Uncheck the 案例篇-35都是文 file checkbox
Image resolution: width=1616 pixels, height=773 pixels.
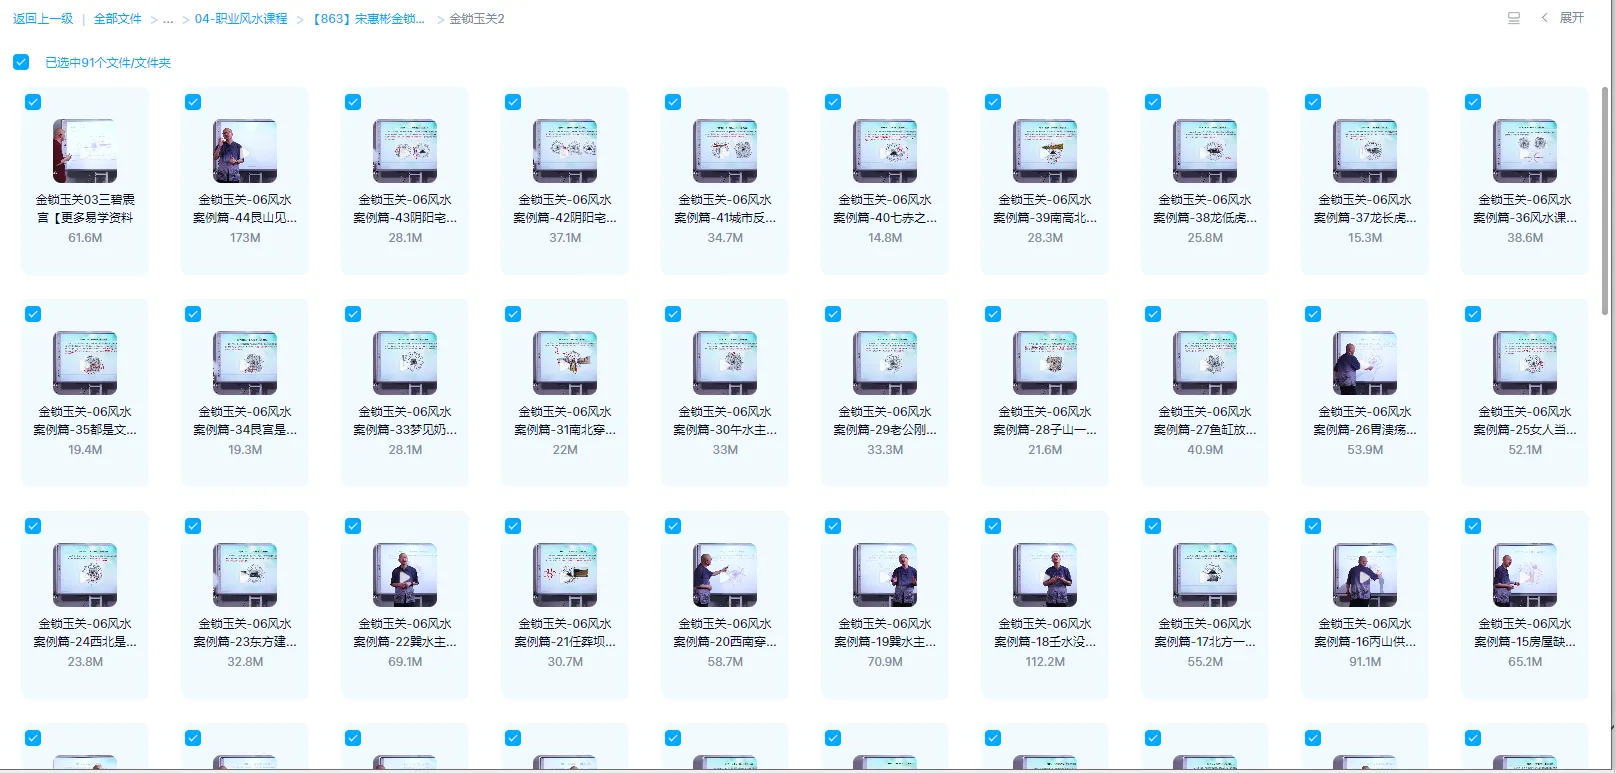pos(33,314)
